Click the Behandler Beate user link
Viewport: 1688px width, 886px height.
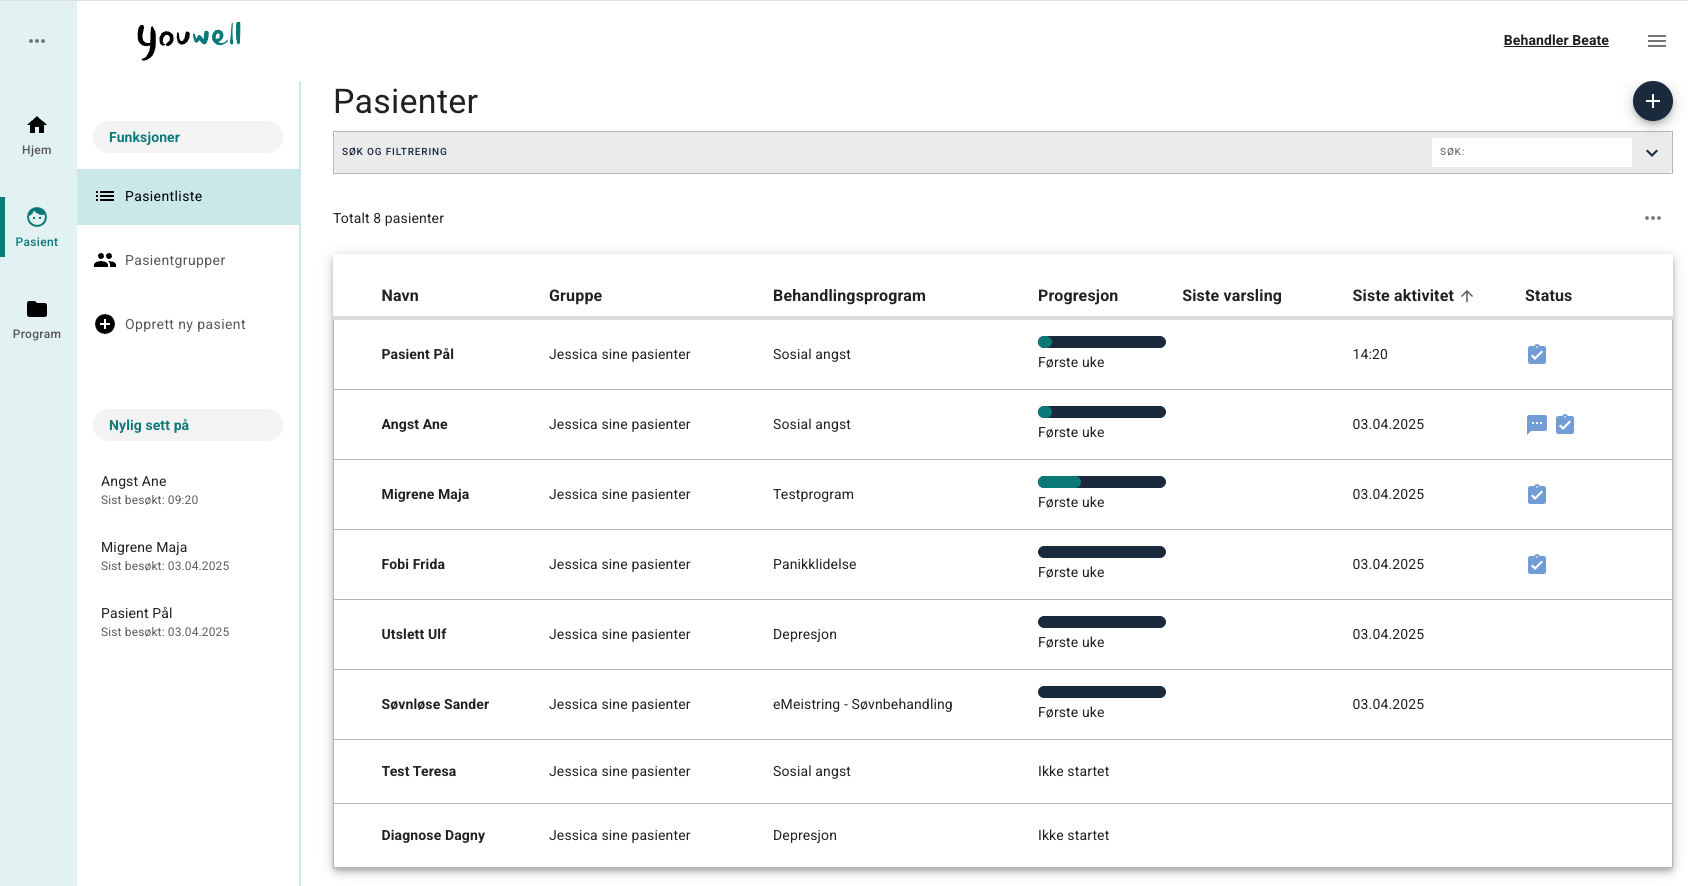coord(1556,40)
